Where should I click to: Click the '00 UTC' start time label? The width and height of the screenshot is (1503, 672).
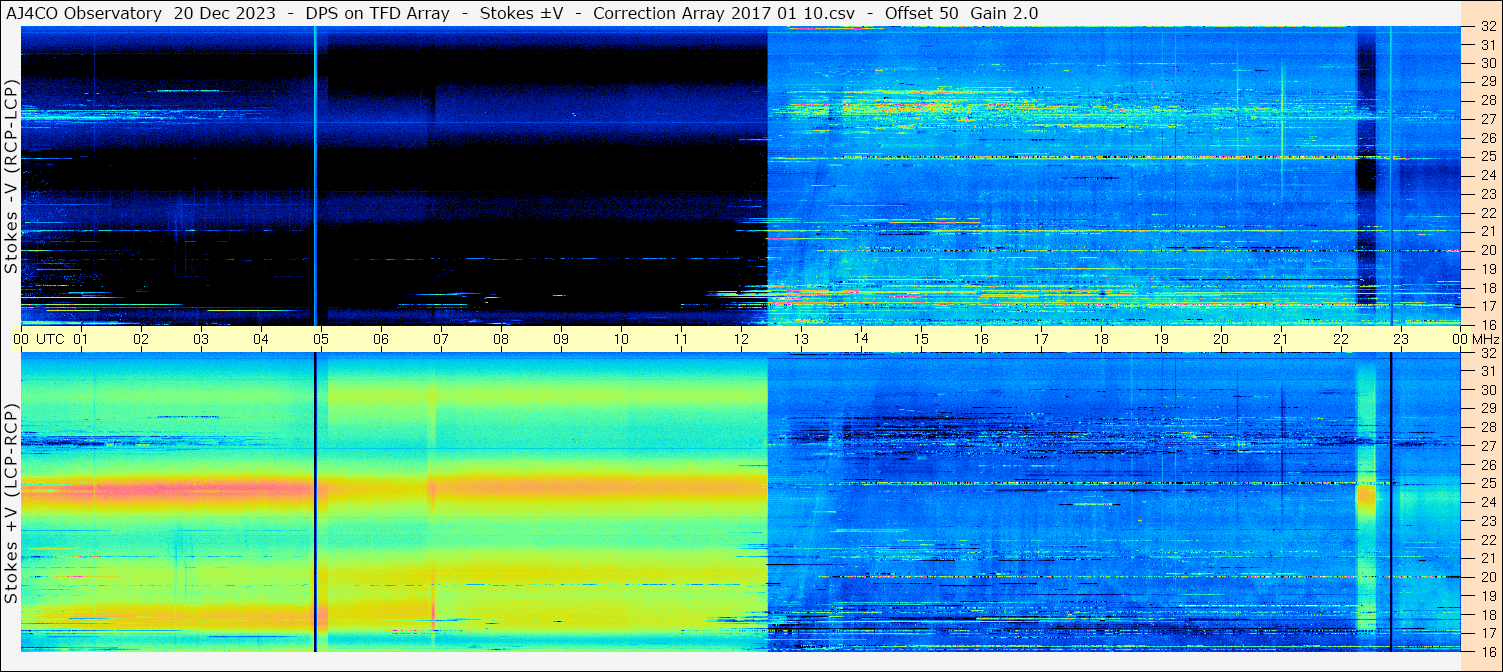(x=39, y=339)
